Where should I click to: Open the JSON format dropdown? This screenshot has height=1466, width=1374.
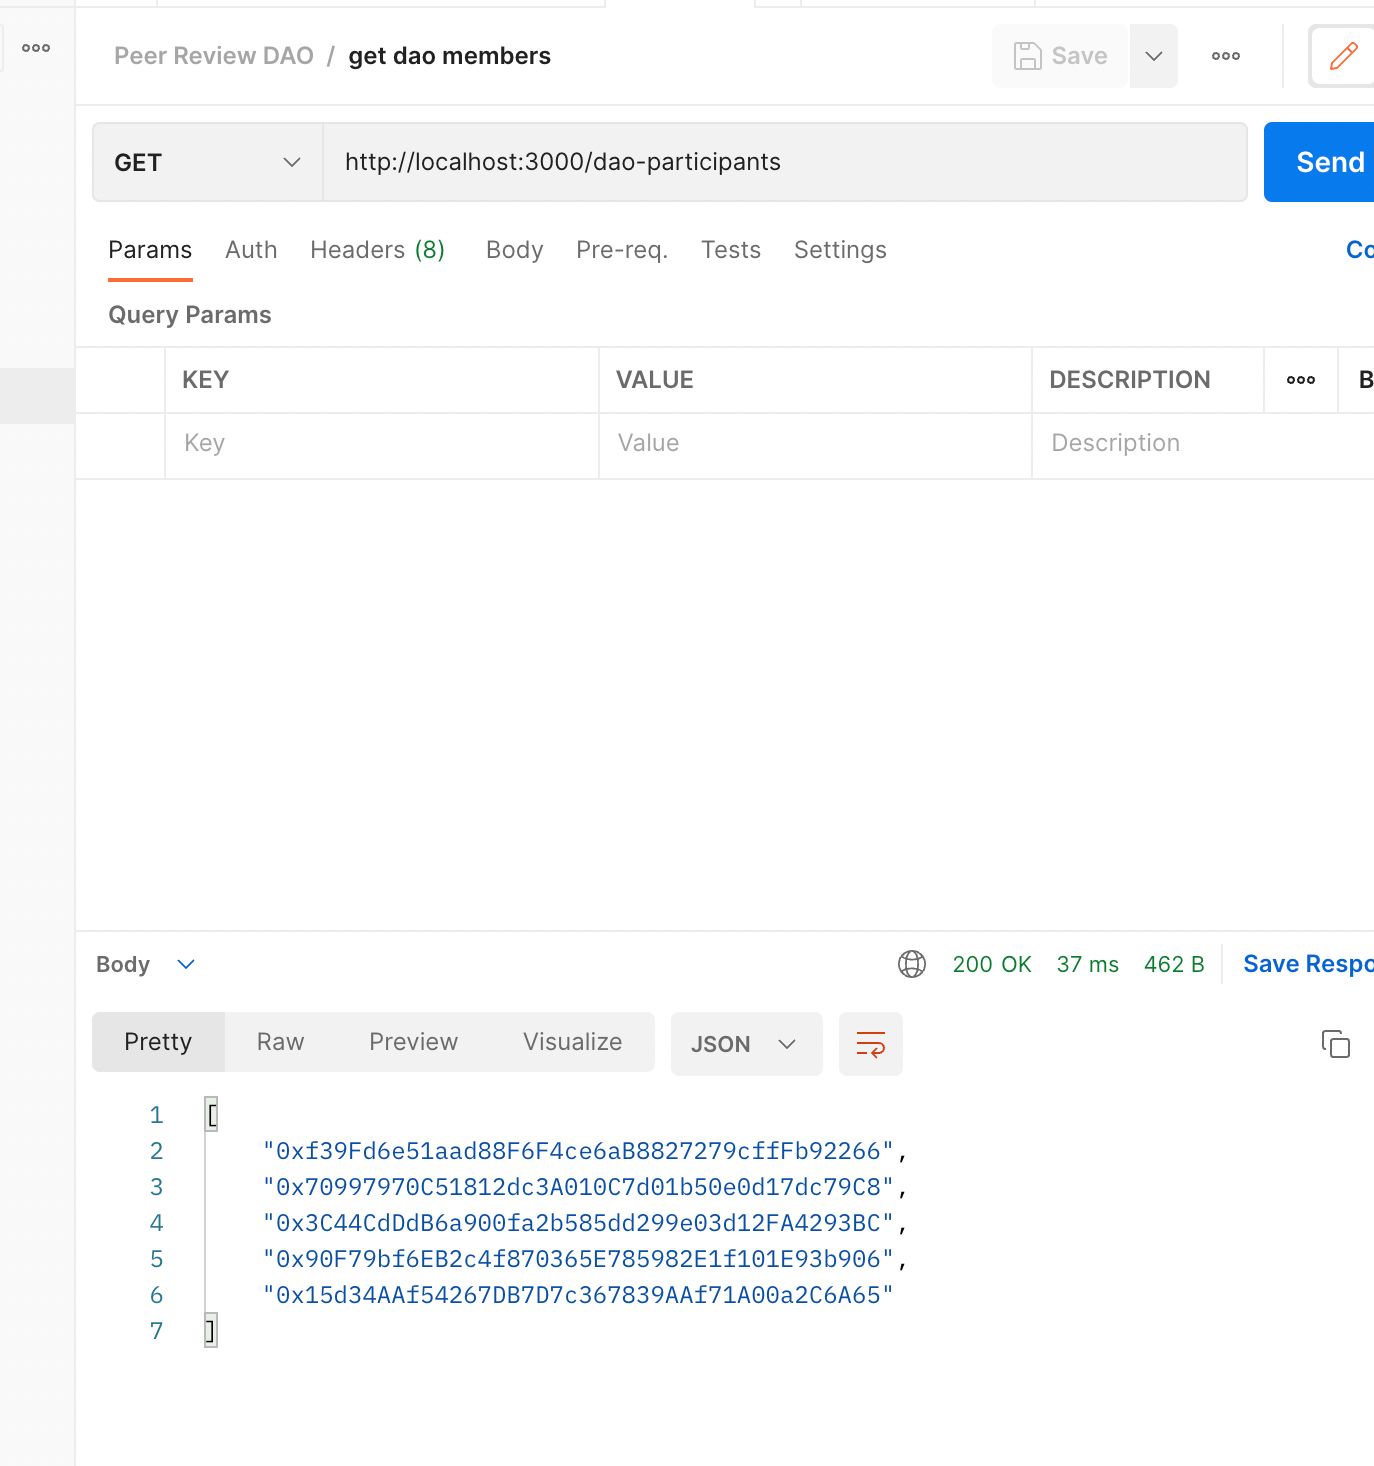coord(746,1044)
